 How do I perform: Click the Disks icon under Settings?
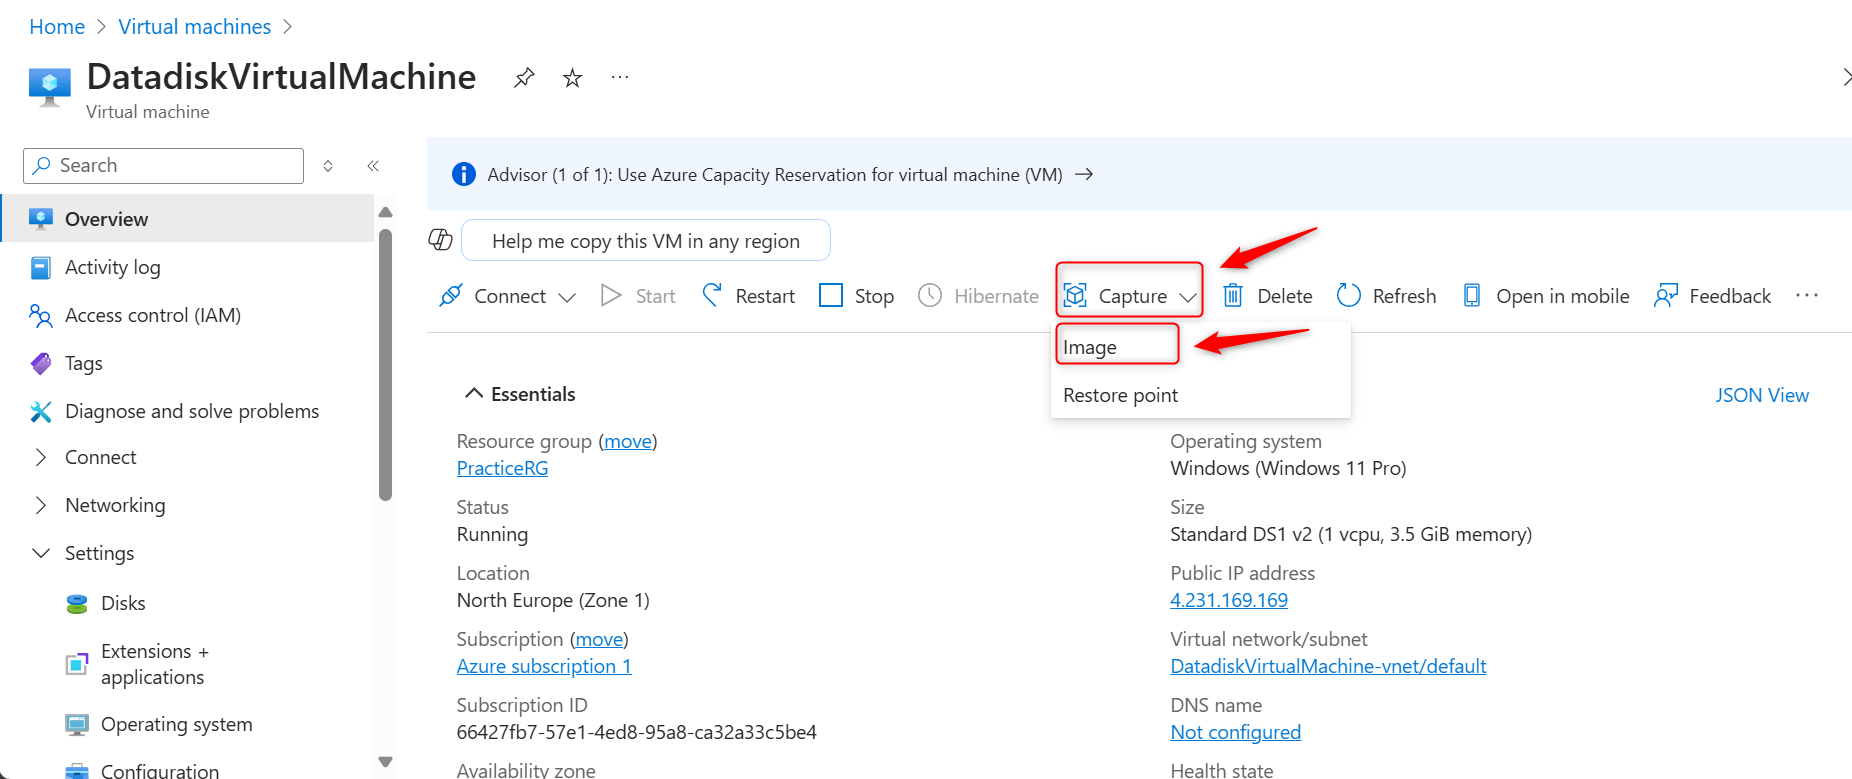(x=77, y=603)
